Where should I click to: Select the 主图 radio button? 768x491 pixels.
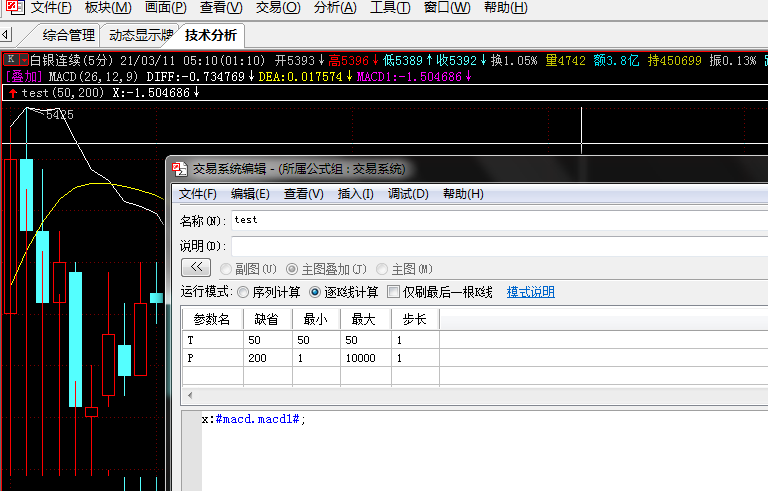pyautogui.click(x=382, y=269)
